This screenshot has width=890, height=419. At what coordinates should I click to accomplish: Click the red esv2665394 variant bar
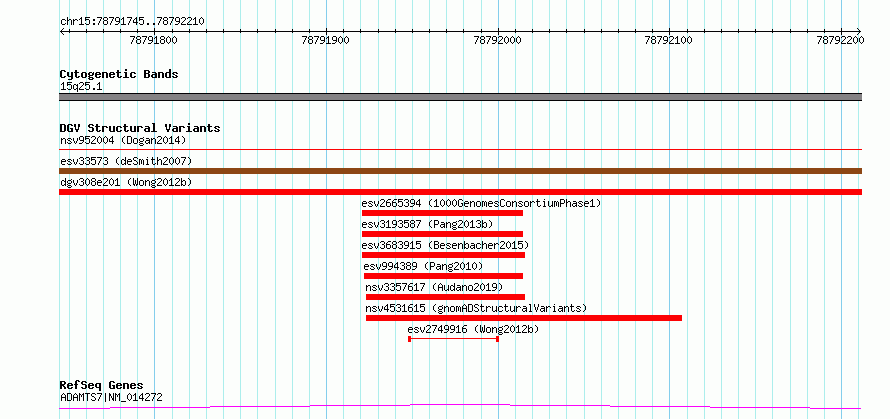click(x=442, y=213)
